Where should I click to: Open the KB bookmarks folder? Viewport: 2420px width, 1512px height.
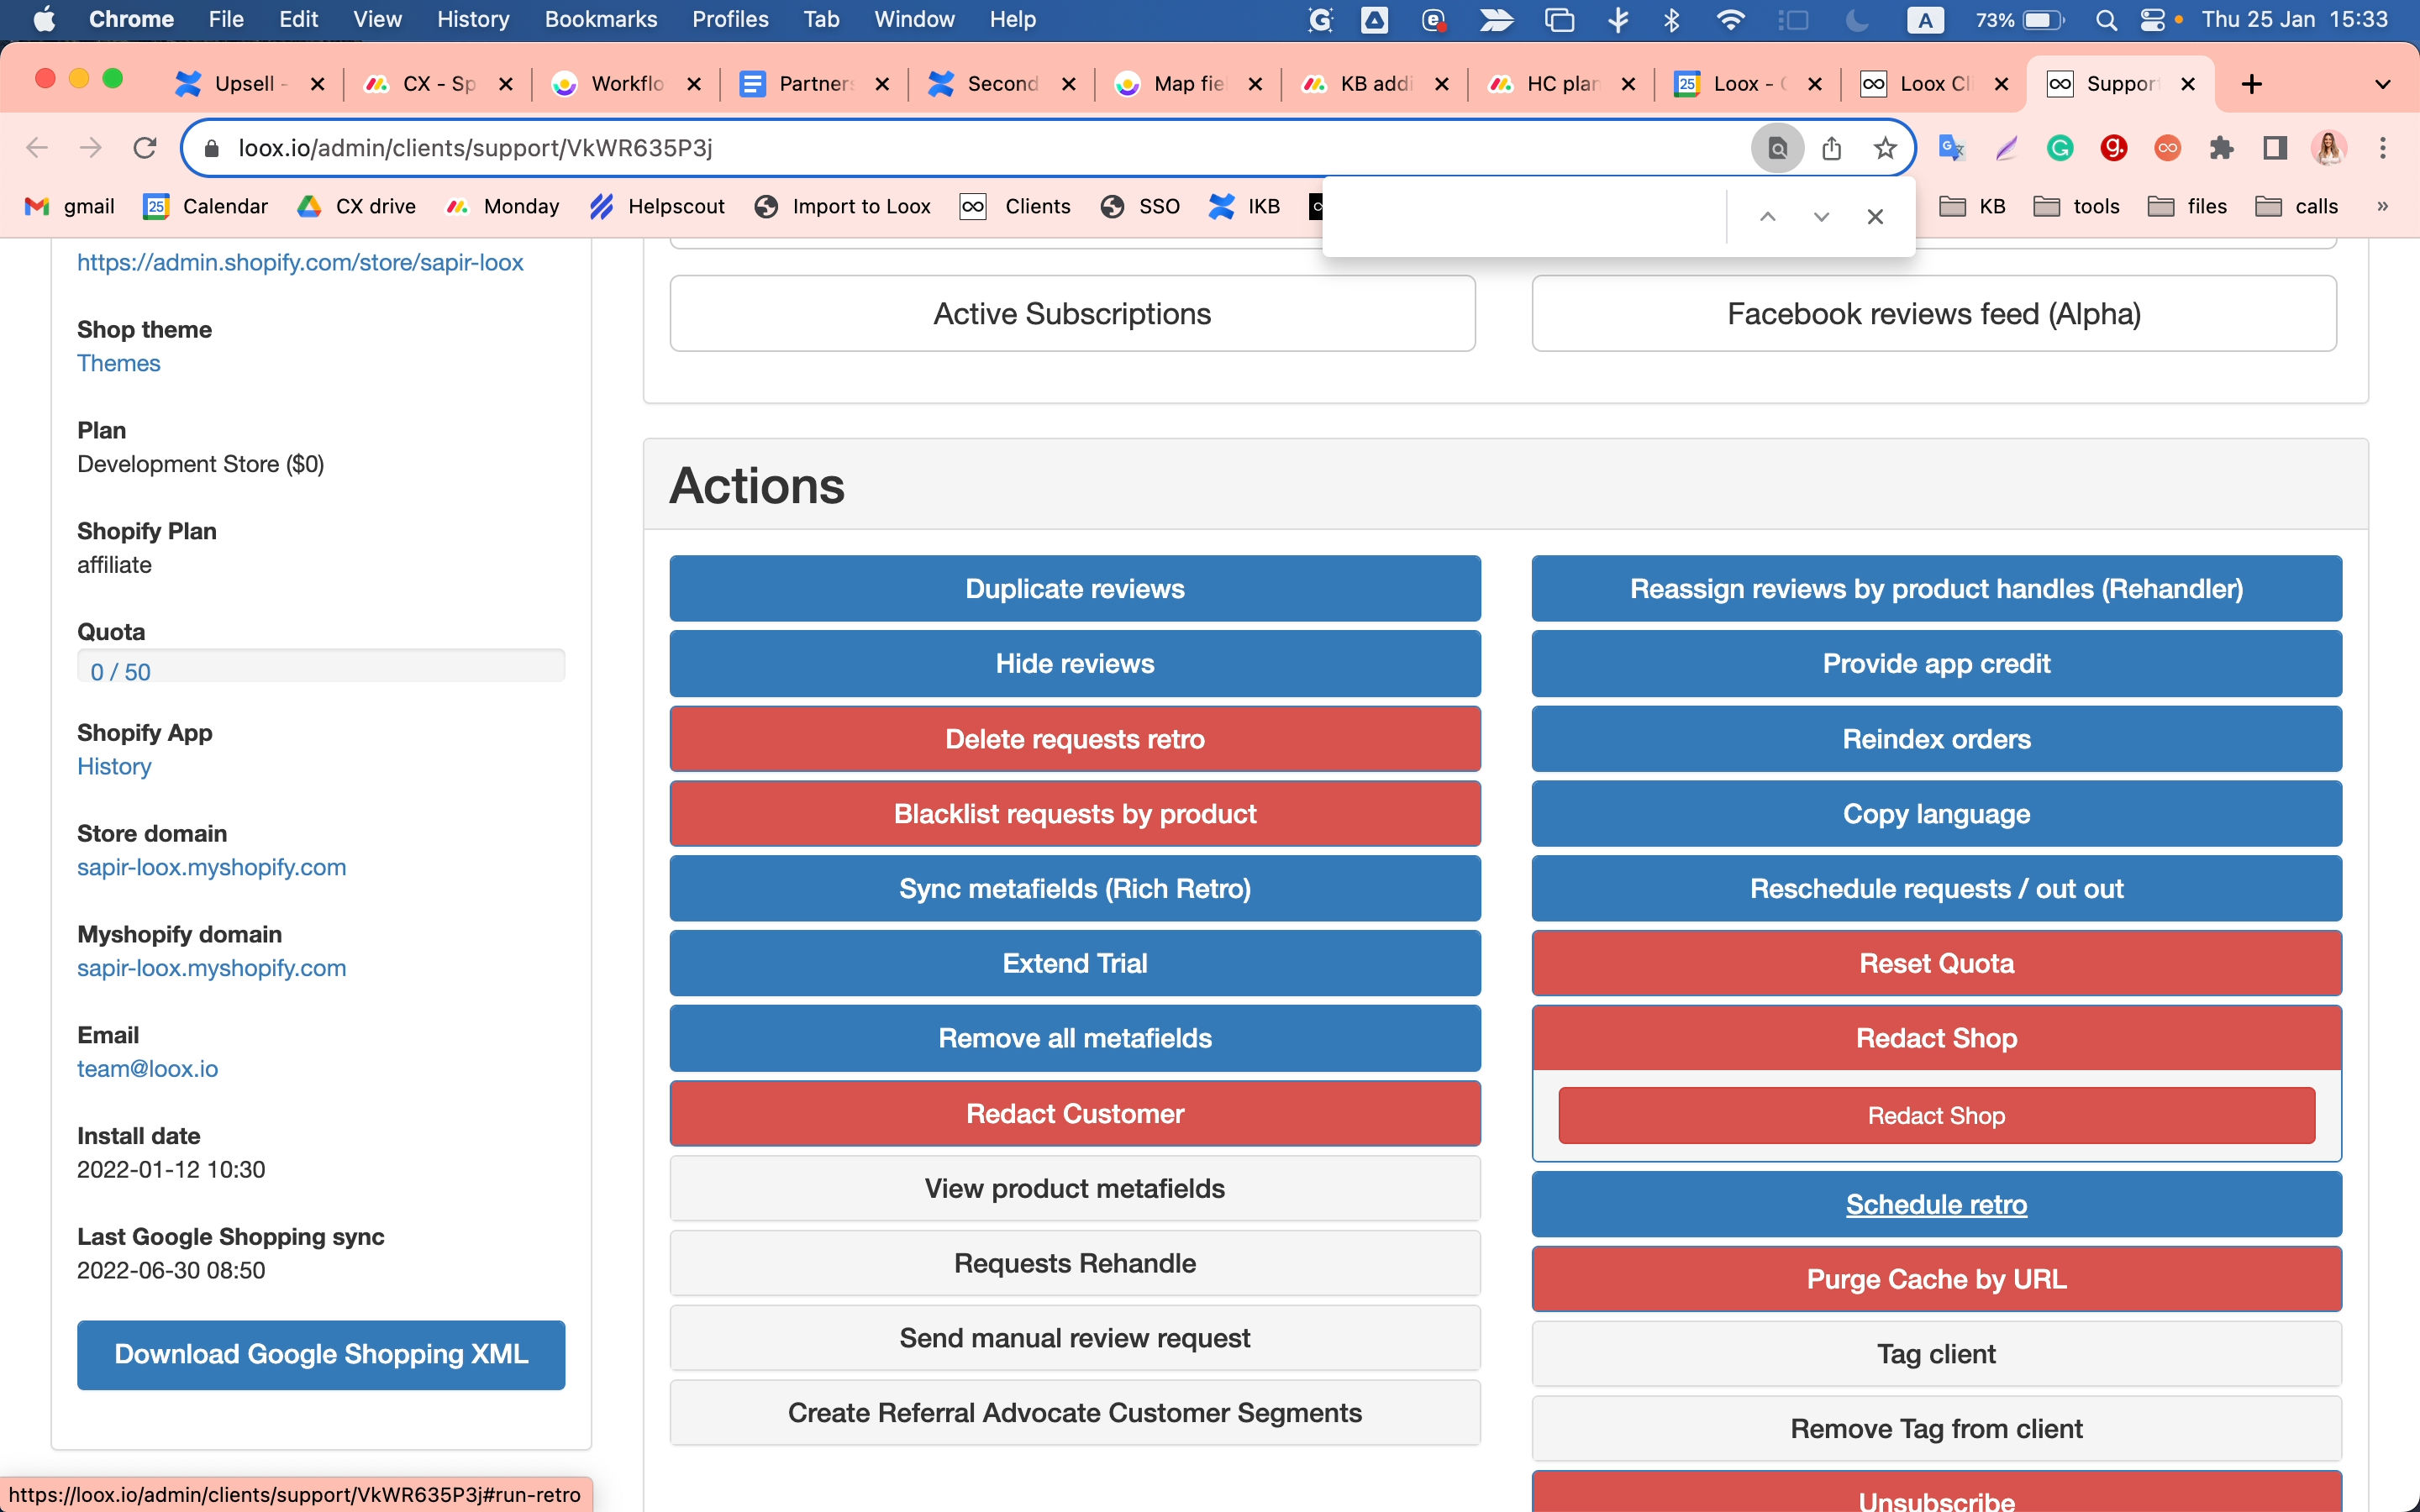(x=1972, y=206)
